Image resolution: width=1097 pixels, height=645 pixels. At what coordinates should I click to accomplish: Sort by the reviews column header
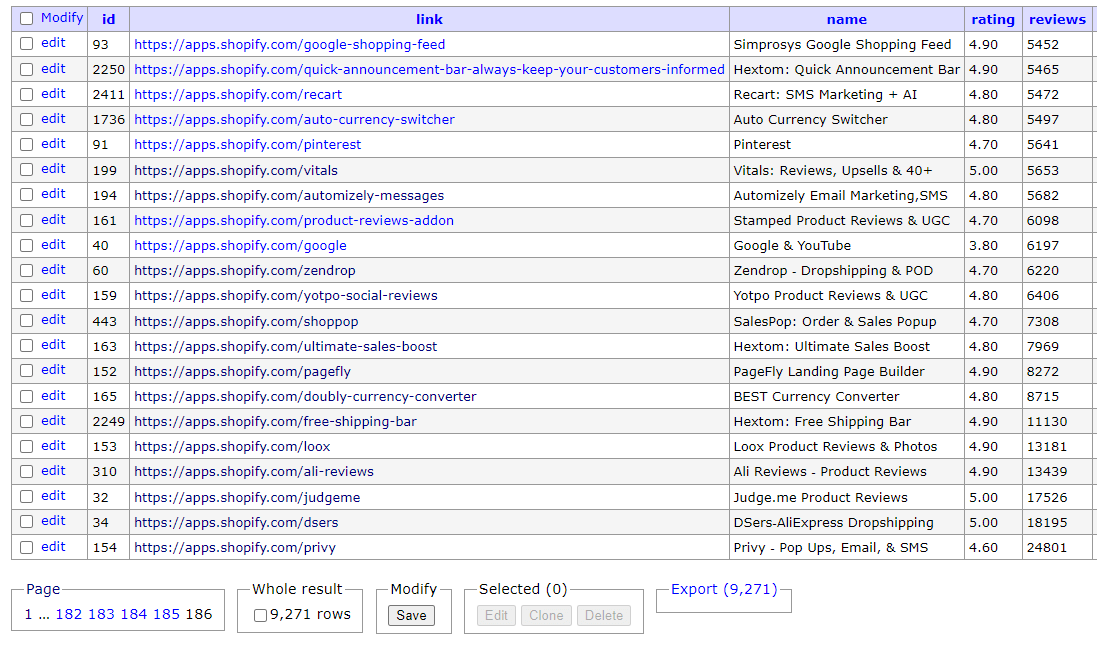click(x=1057, y=20)
